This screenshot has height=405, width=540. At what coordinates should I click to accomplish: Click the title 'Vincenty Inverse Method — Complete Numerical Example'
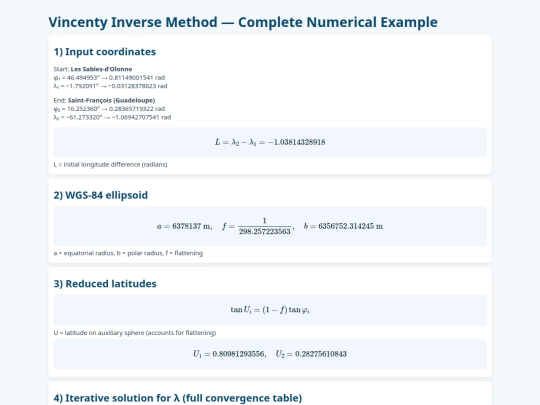[243, 22]
